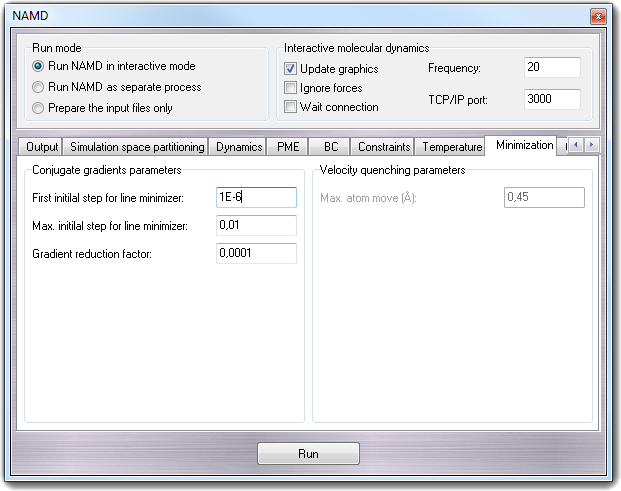Click the Gradient reduction factor field

point(256,253)
